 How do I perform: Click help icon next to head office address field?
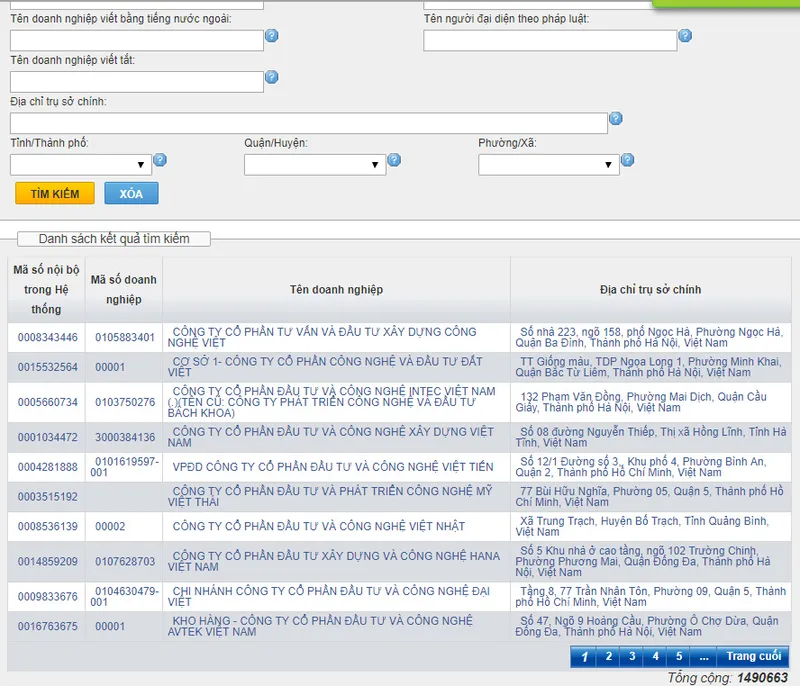616,119
